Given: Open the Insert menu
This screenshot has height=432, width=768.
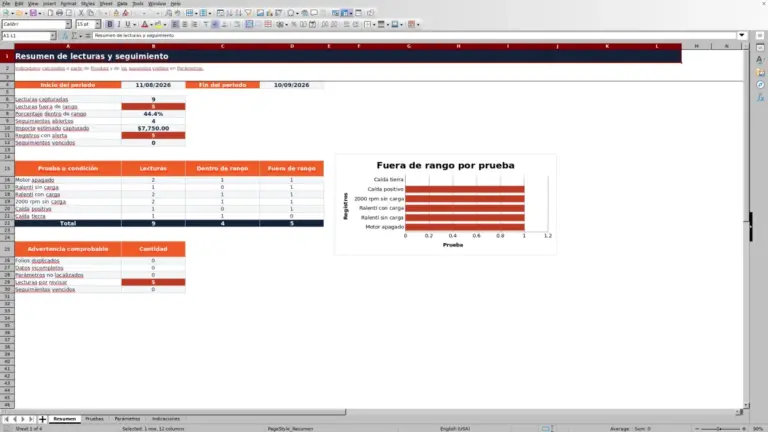Looking at the screenshot, I should (49, 3).
